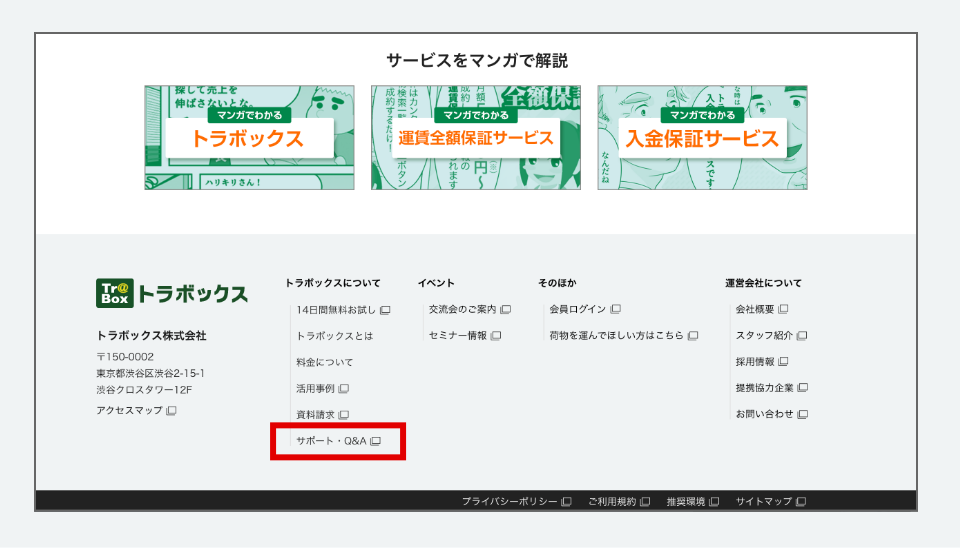
Task: Open the トラボックス manga banner
Action: point(249,138)
